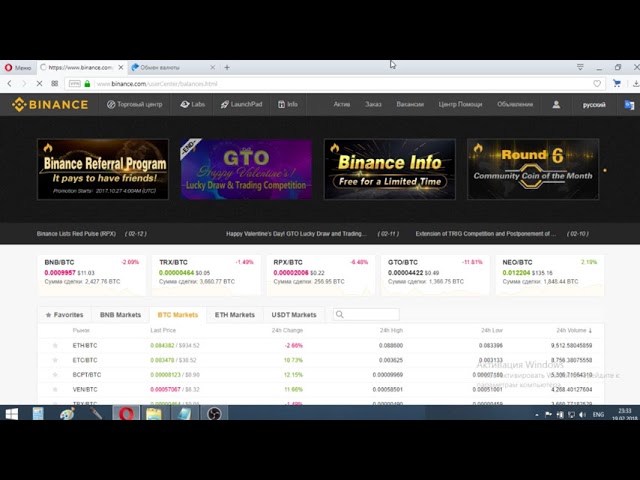Star the ETC/BTC pair as favorite

pyautogui.click(x=55, y=360)
